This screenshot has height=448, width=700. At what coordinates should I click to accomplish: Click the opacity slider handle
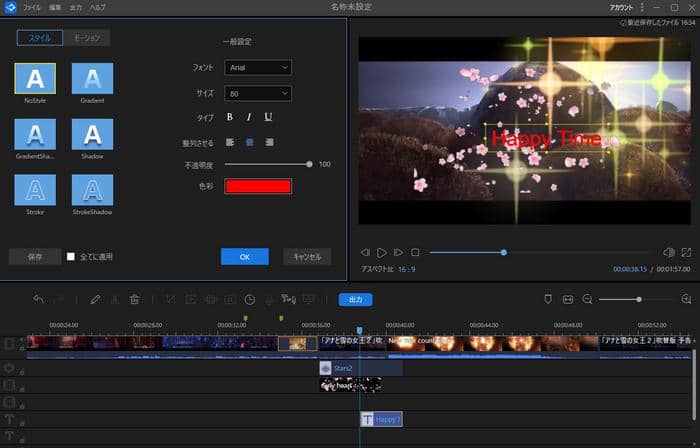coord(309,164)
